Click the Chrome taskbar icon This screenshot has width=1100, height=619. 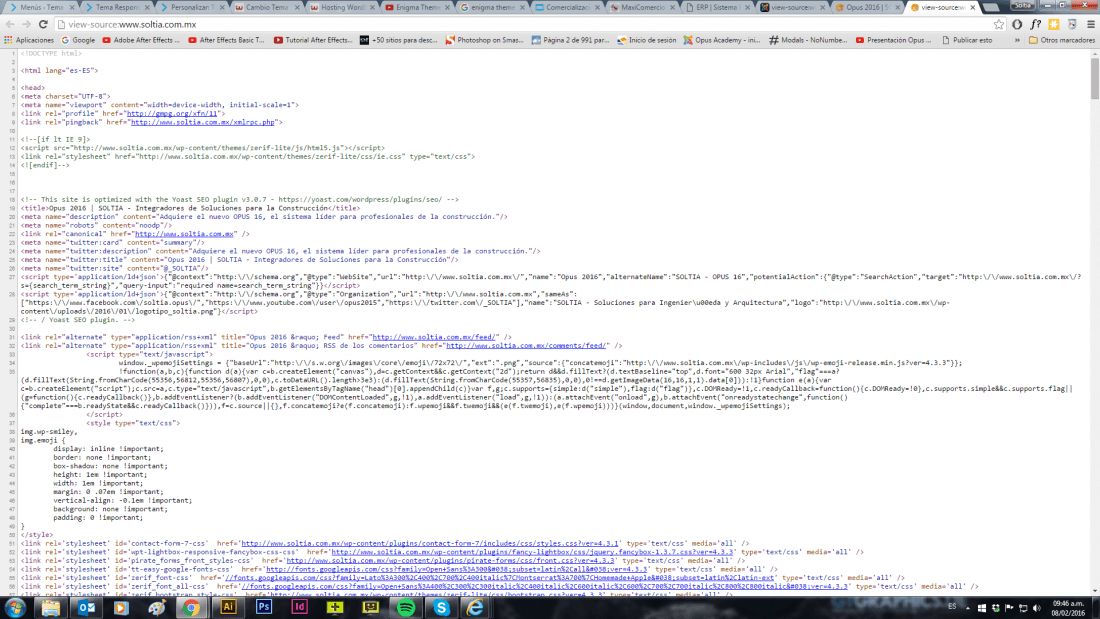pyautogui.click(x=191, y=607)
